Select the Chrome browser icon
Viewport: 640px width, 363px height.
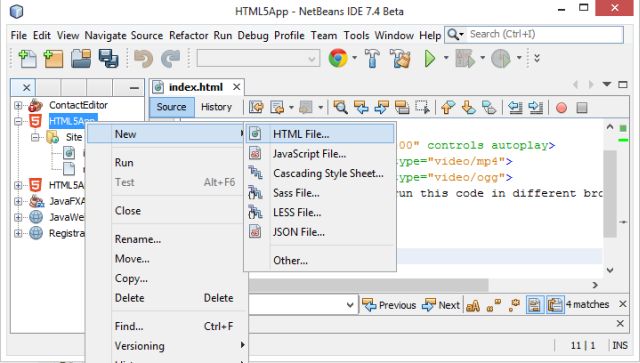[x=338, y=58]
